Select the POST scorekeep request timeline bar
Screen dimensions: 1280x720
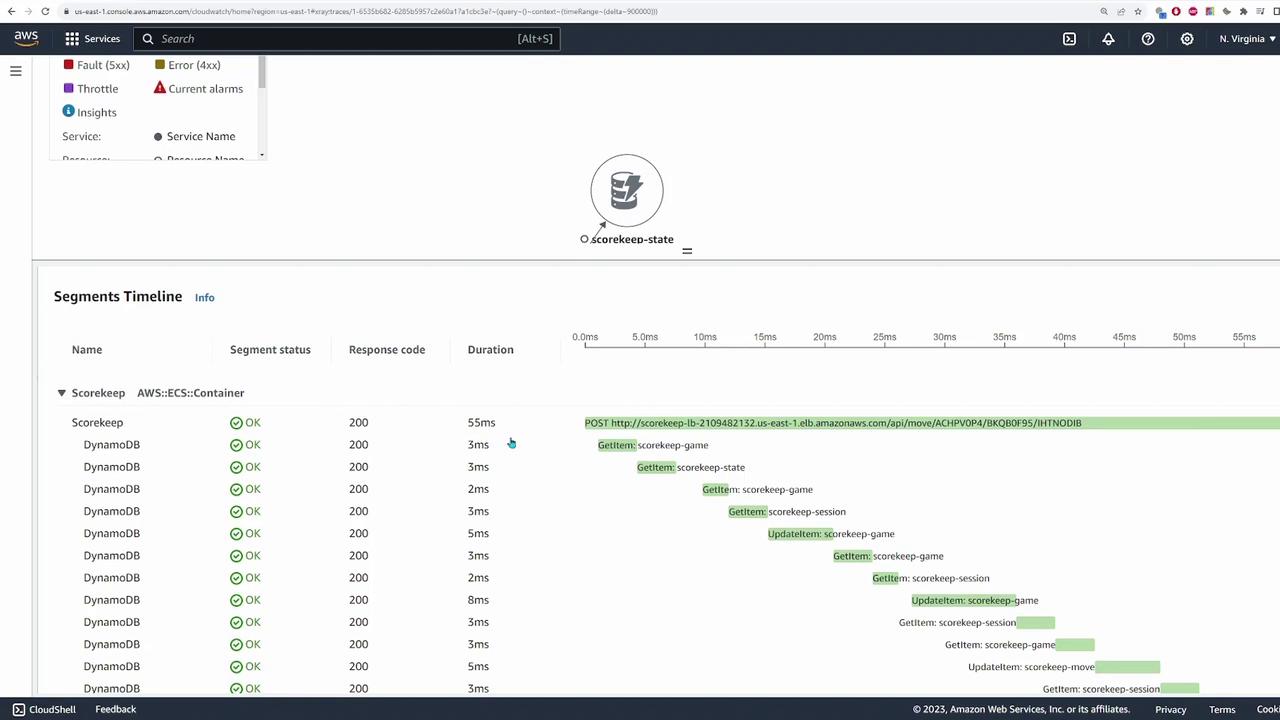tap(932, 423)
